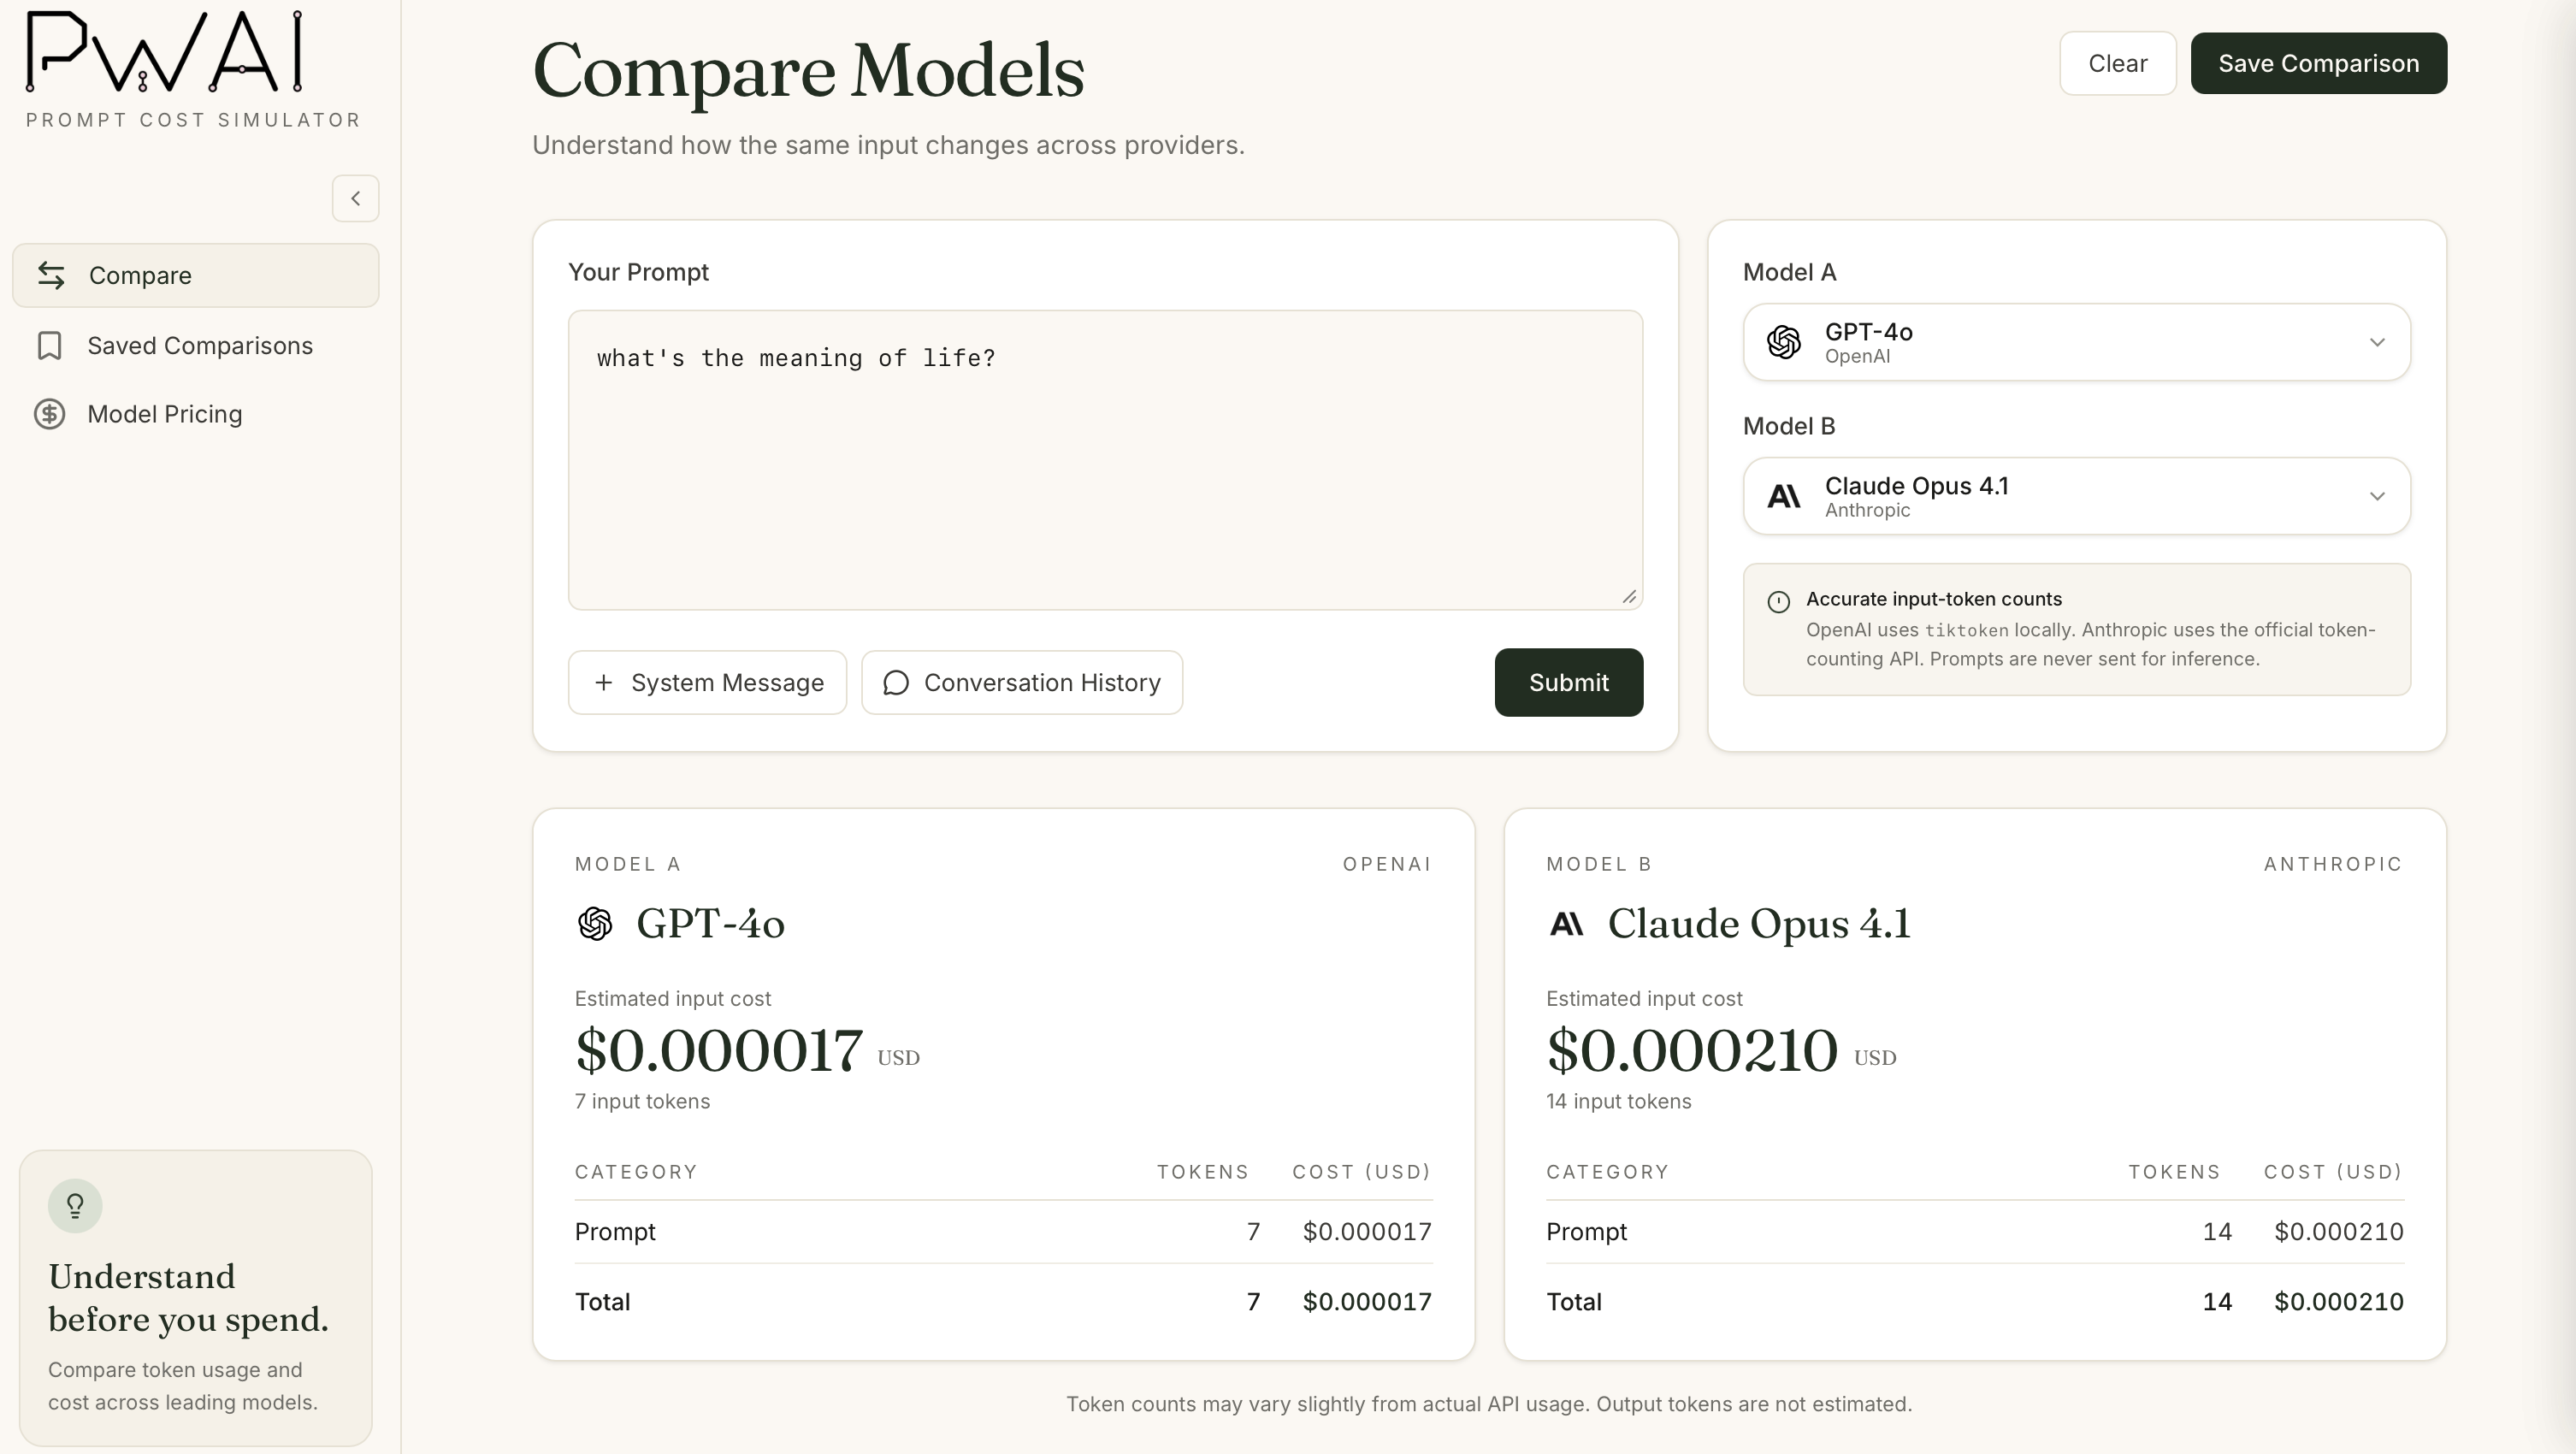This screenshot has height=1454, width=2576.
Task: Click the Prompt row in the Claude Opus table
Action: click(x=1974, y=1231)
